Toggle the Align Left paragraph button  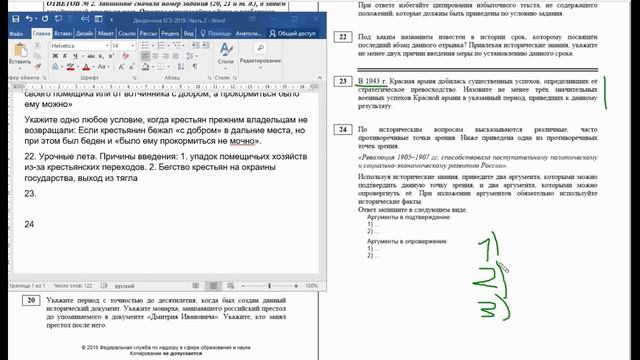pos(145,56)
